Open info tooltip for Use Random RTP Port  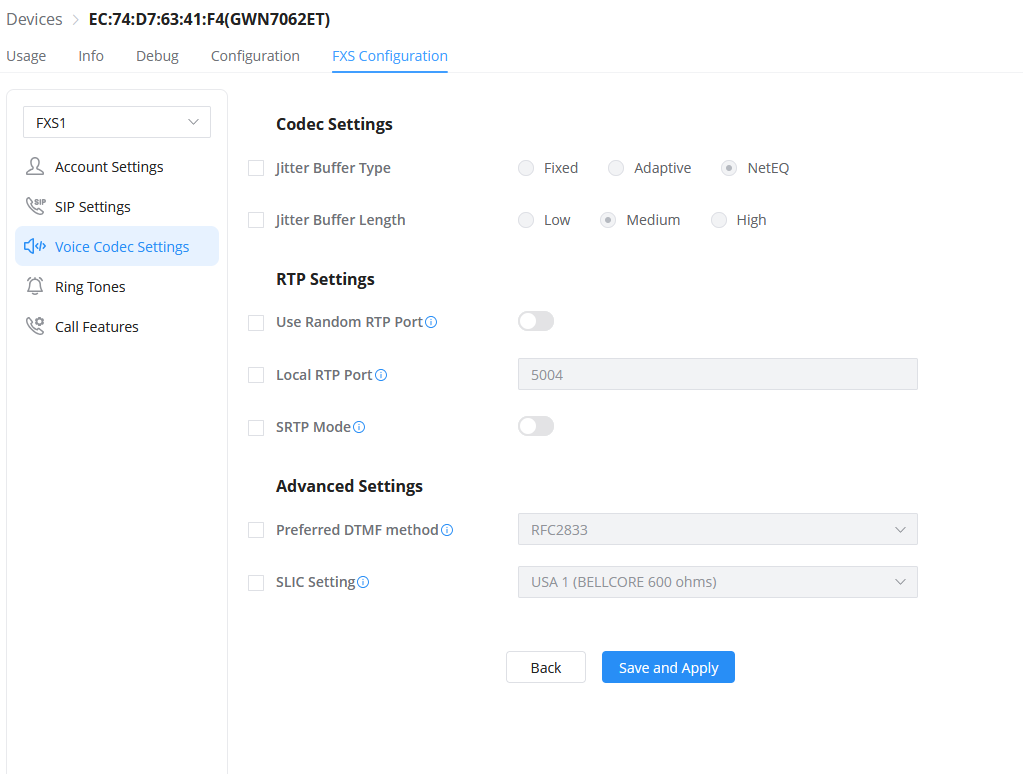pyautogui.click(x=431, y=322)
